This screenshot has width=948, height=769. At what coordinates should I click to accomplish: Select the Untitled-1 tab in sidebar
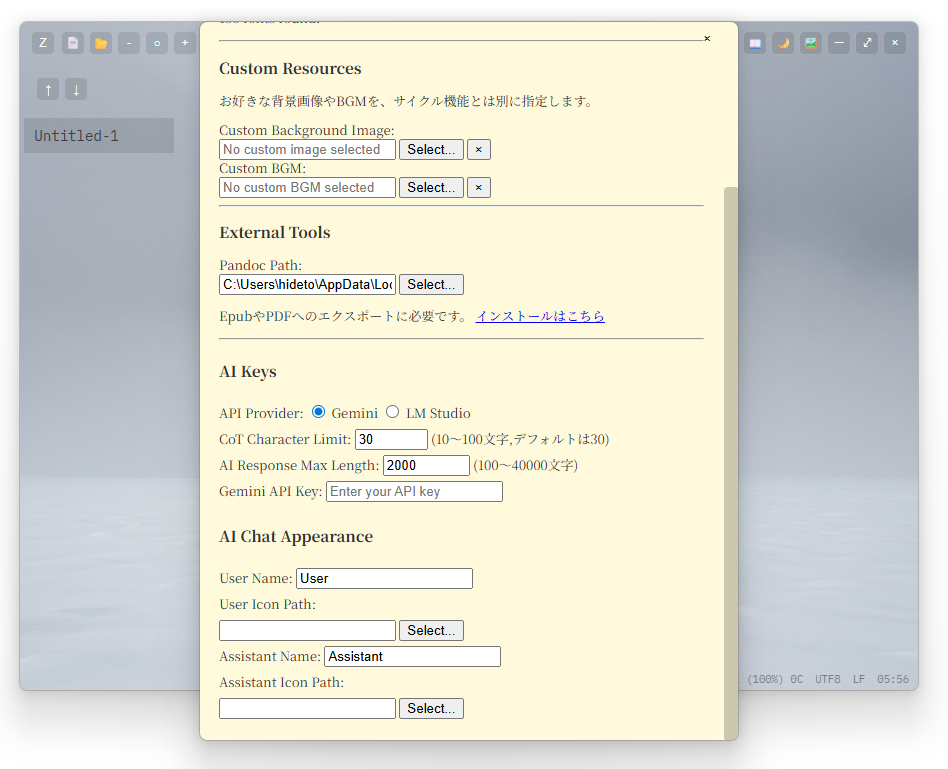pos(99,135)
